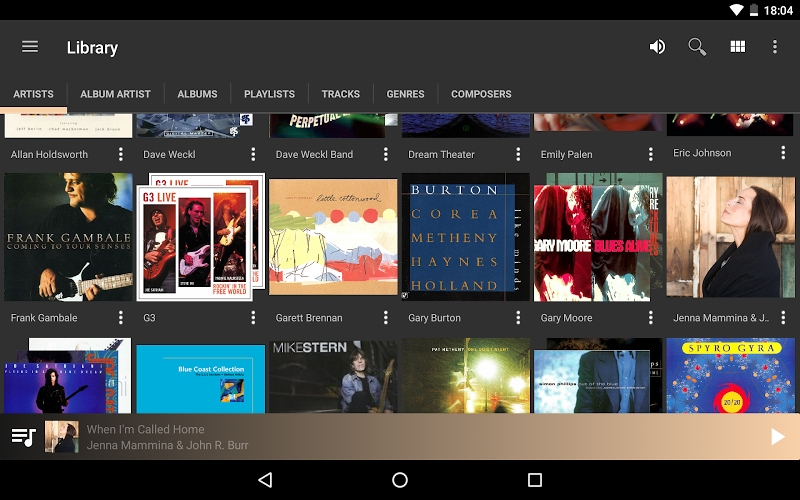Open options for Garett Brennan
Image resolution: width=800 pixels, height=500 pixels.
[x=386, y=318]
